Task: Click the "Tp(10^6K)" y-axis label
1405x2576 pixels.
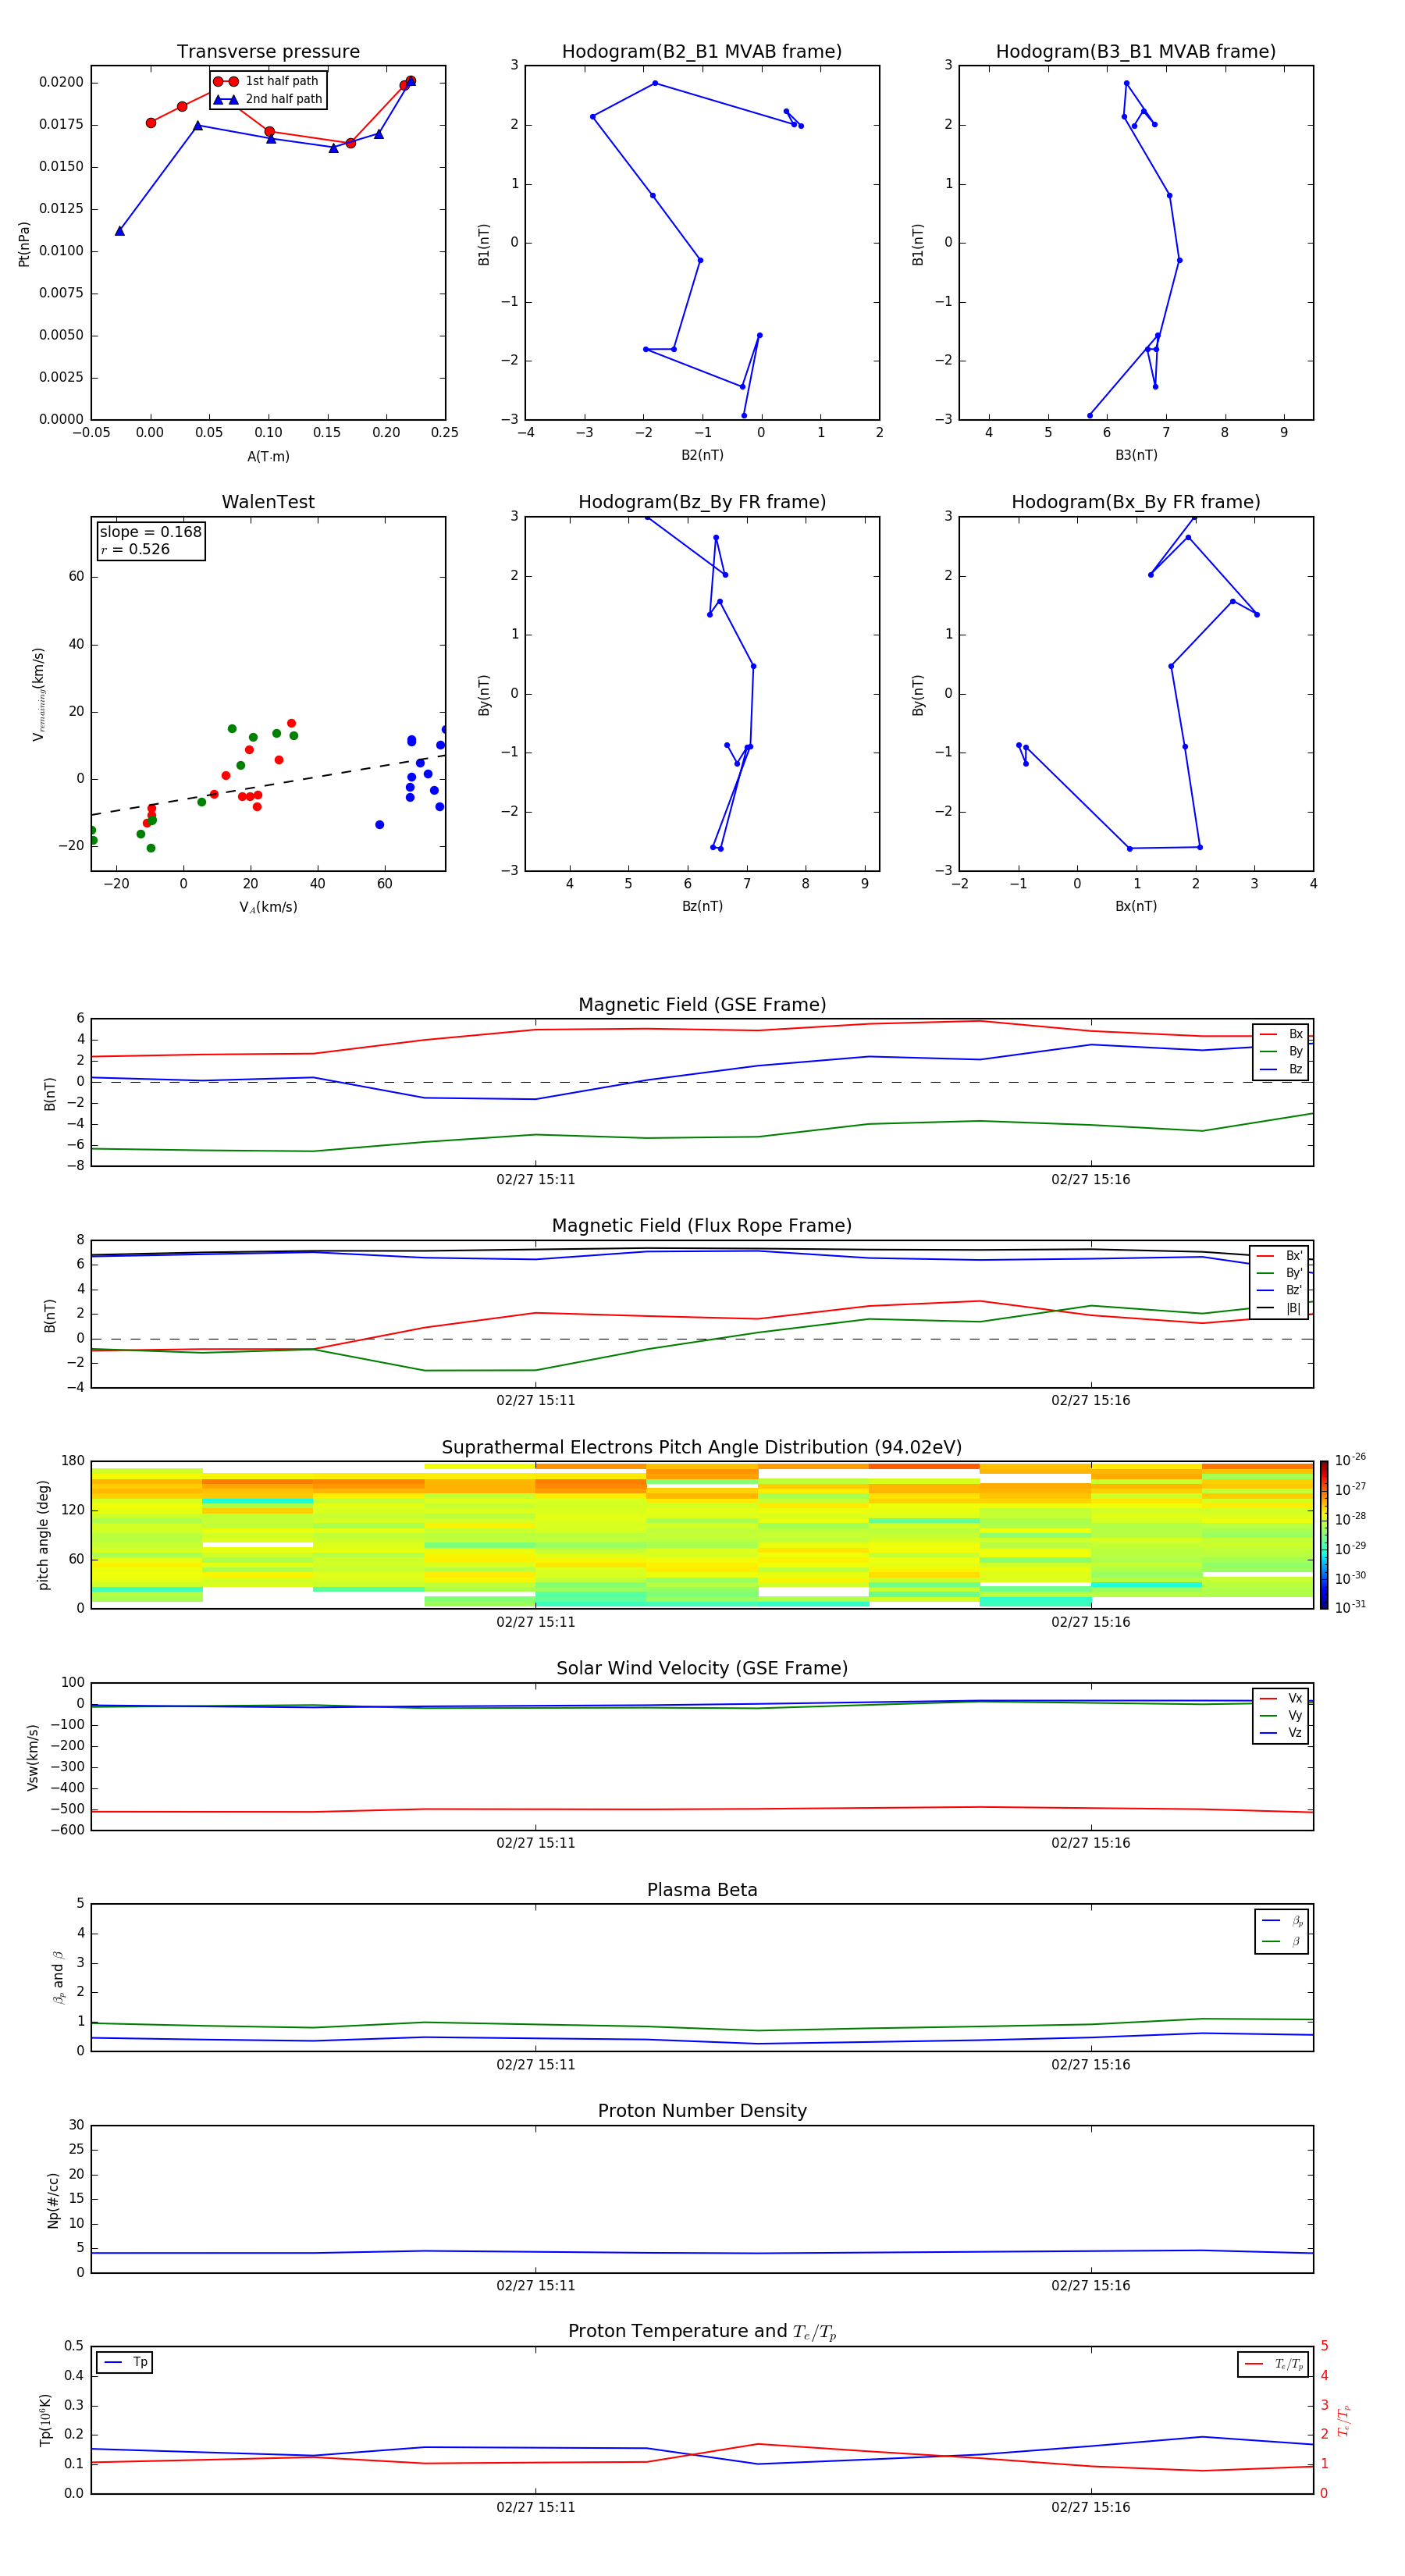Action: tap(45, 2420)
